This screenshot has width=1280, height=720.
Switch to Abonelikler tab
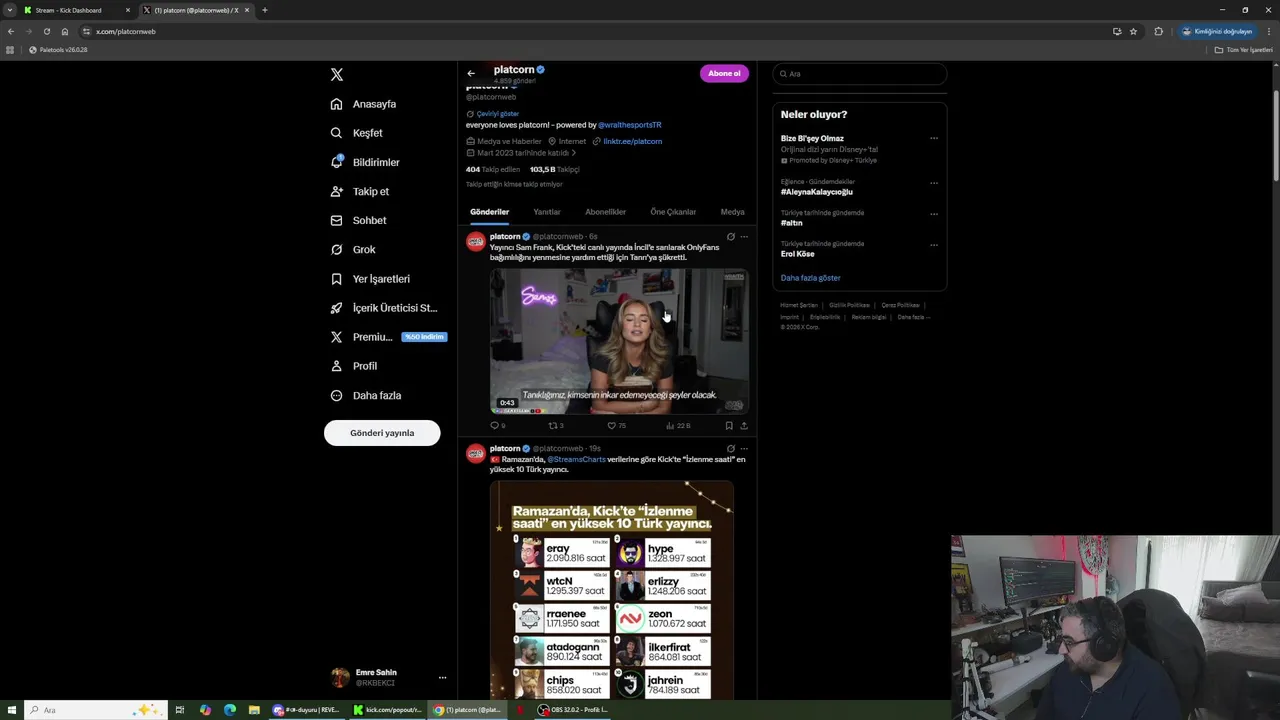[x=605, y=212]
